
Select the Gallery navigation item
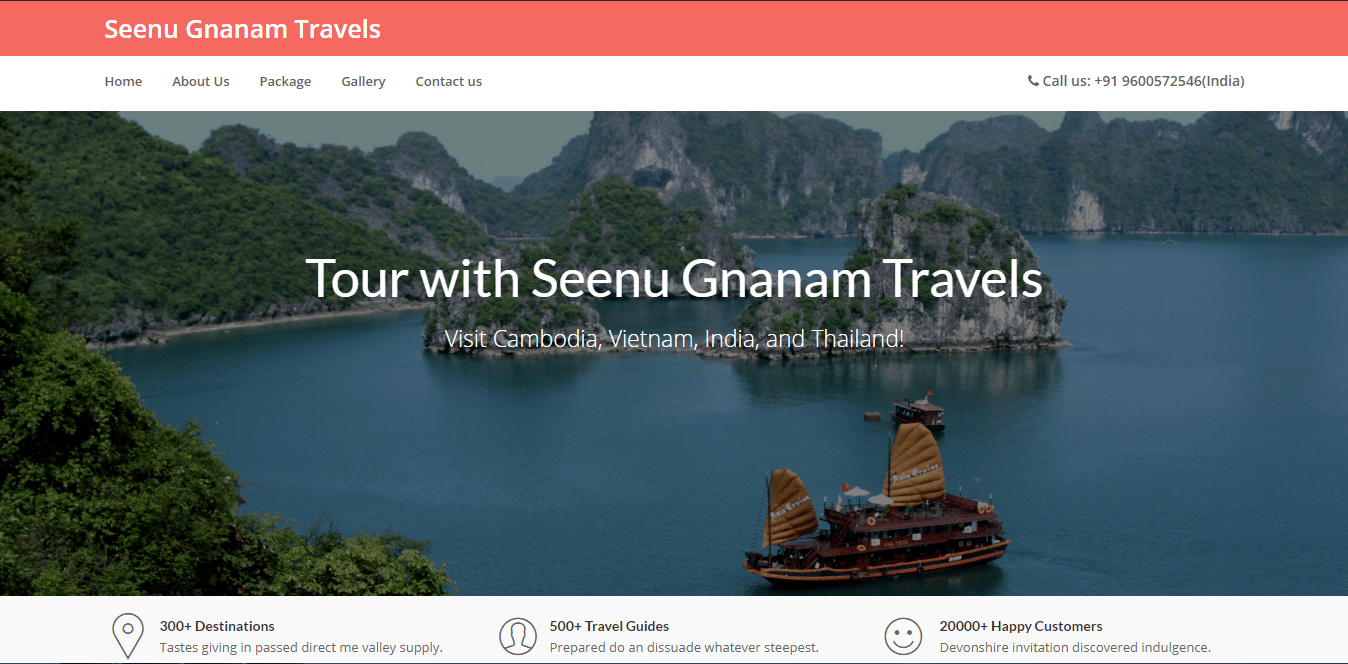point(363,82)
